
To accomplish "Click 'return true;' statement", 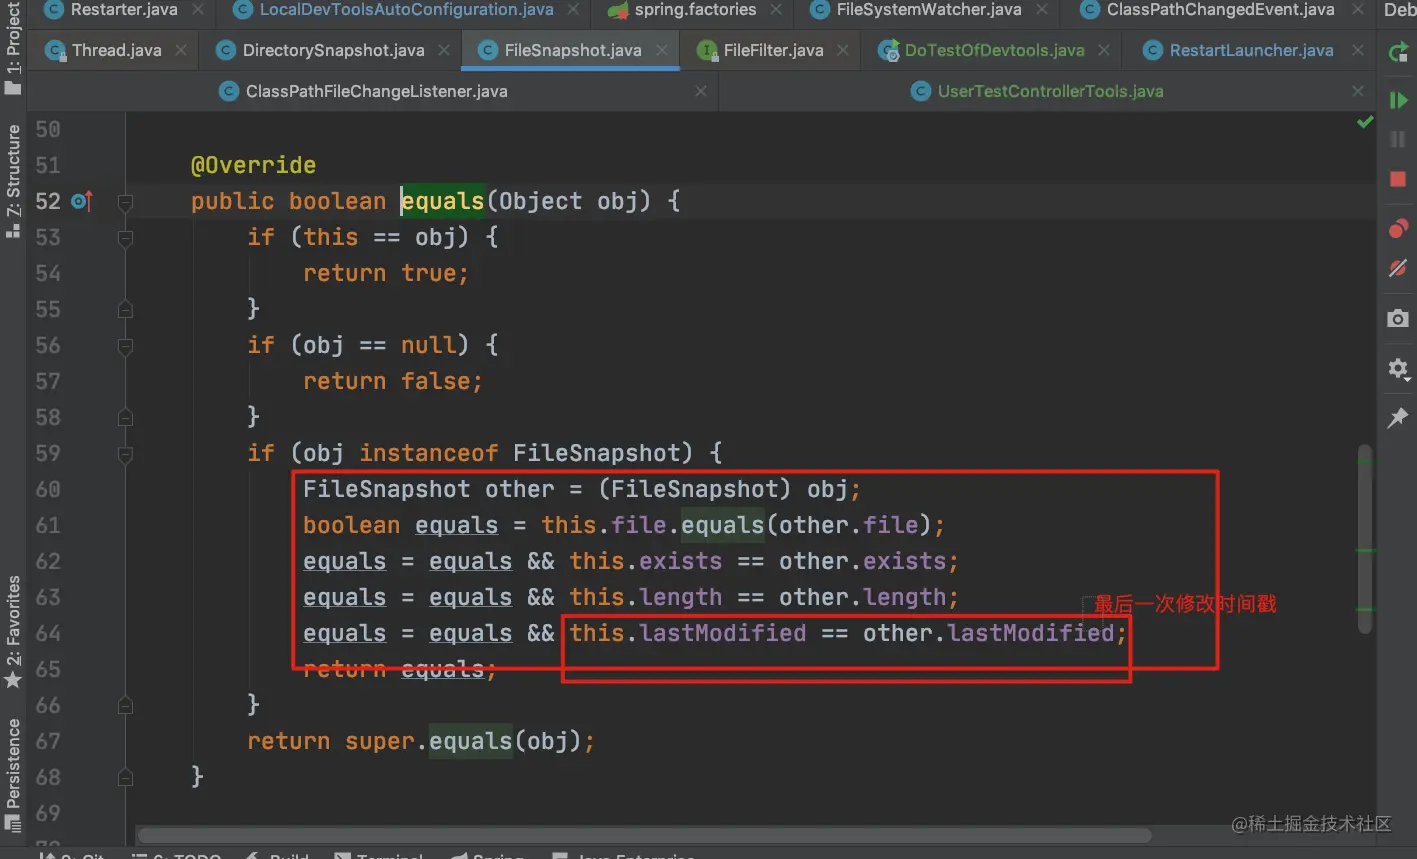I will pos(386,273).
